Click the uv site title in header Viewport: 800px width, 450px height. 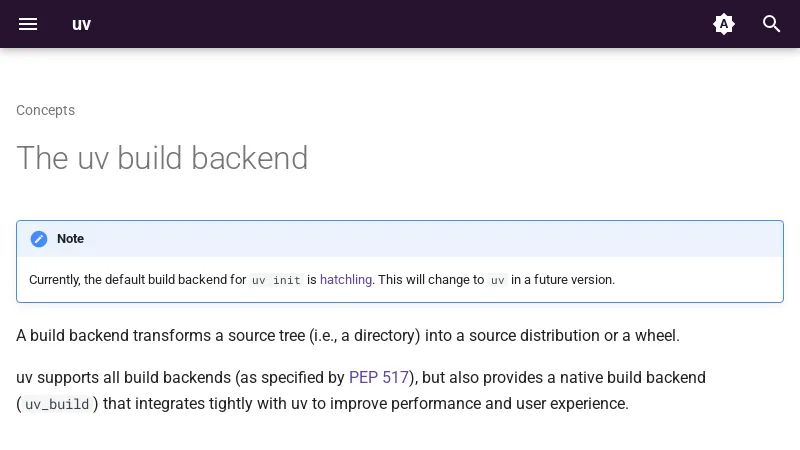point(82,24)
